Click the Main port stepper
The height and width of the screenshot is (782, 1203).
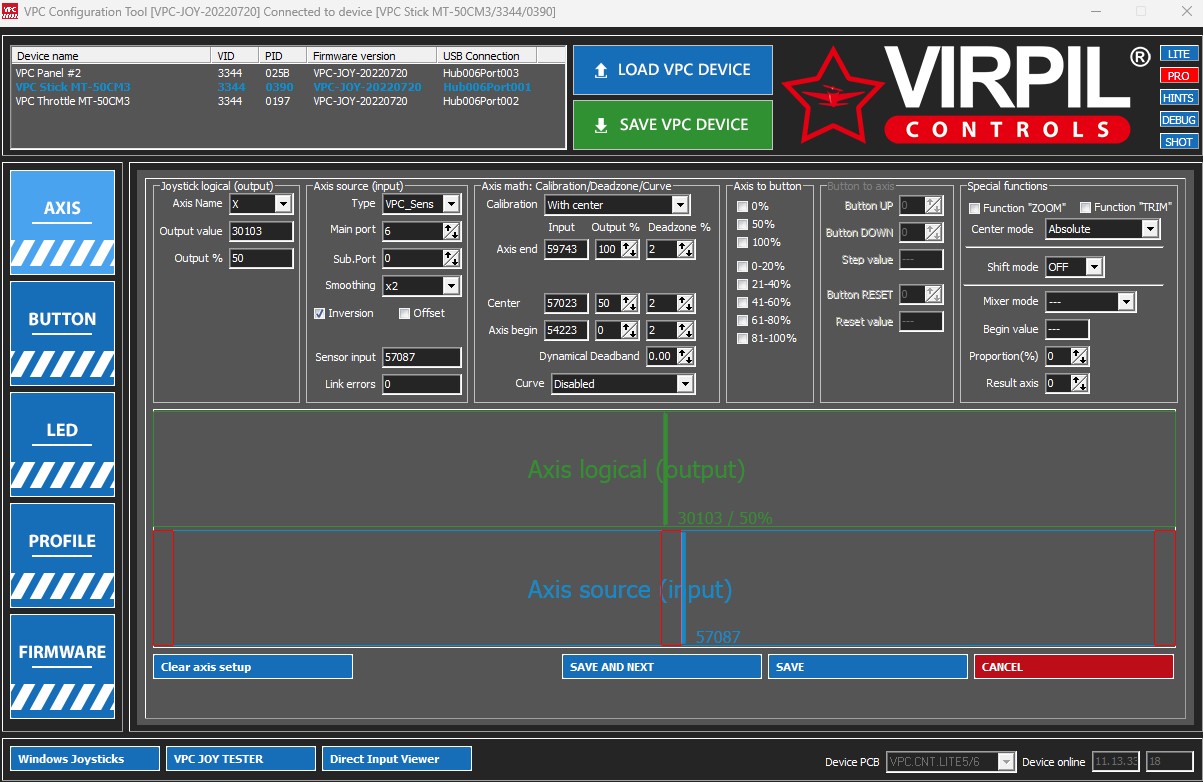[452, 231]
